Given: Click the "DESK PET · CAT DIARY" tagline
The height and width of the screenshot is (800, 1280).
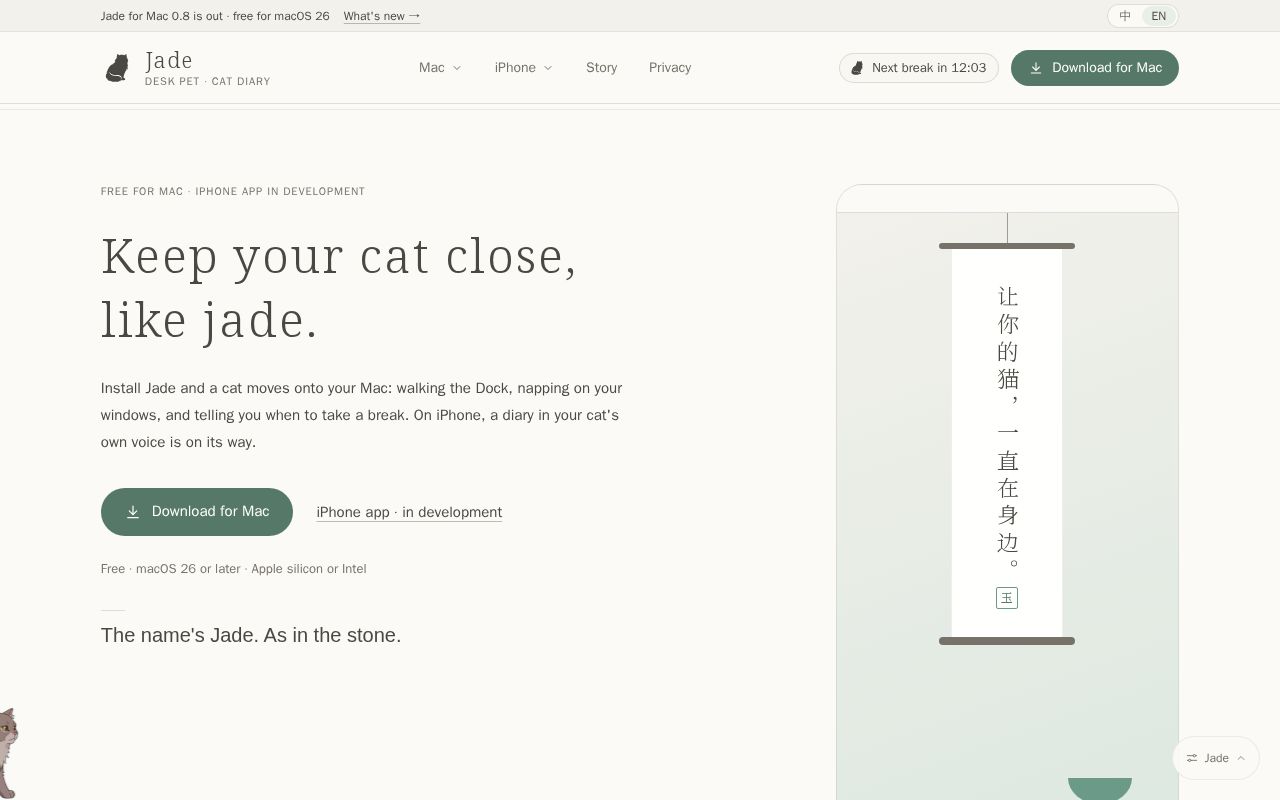Looking at the screenshot, I should click(208, 81).
